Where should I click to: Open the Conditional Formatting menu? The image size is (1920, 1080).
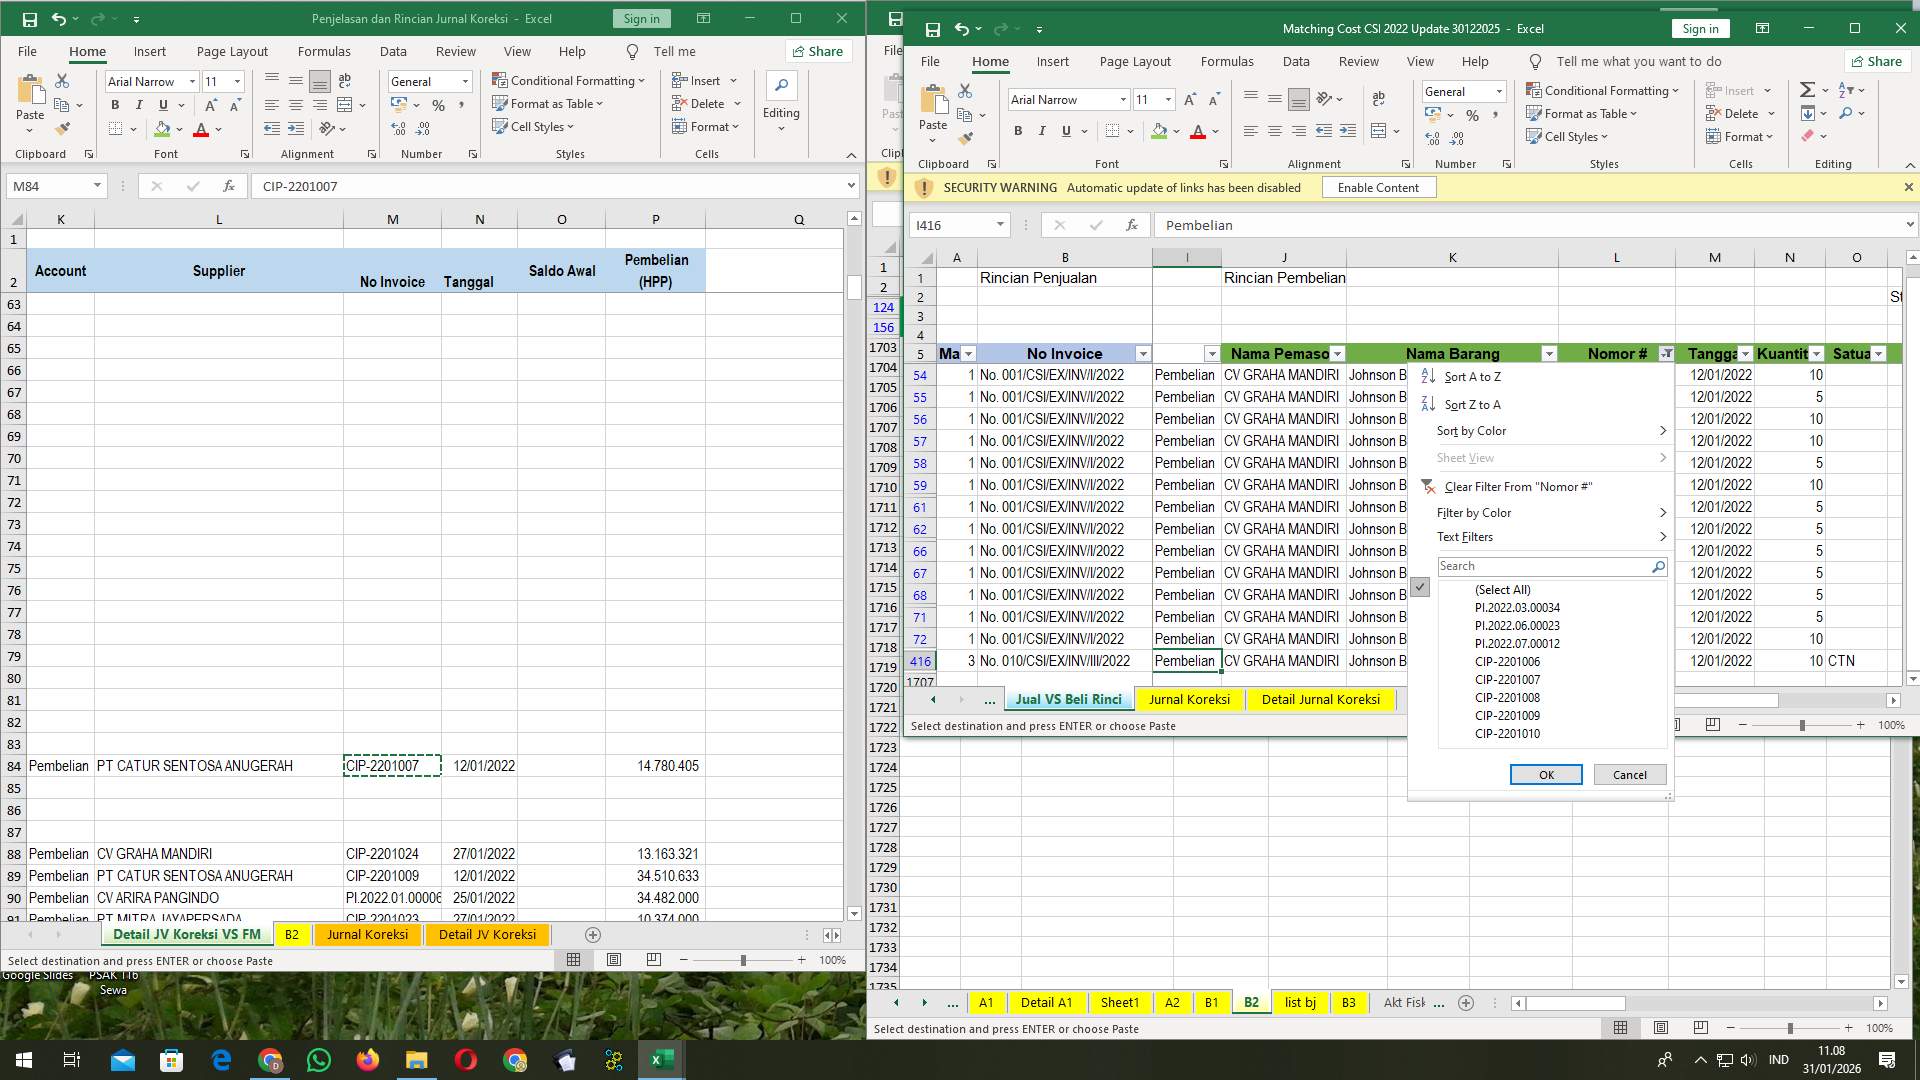tap(1604, 90)
